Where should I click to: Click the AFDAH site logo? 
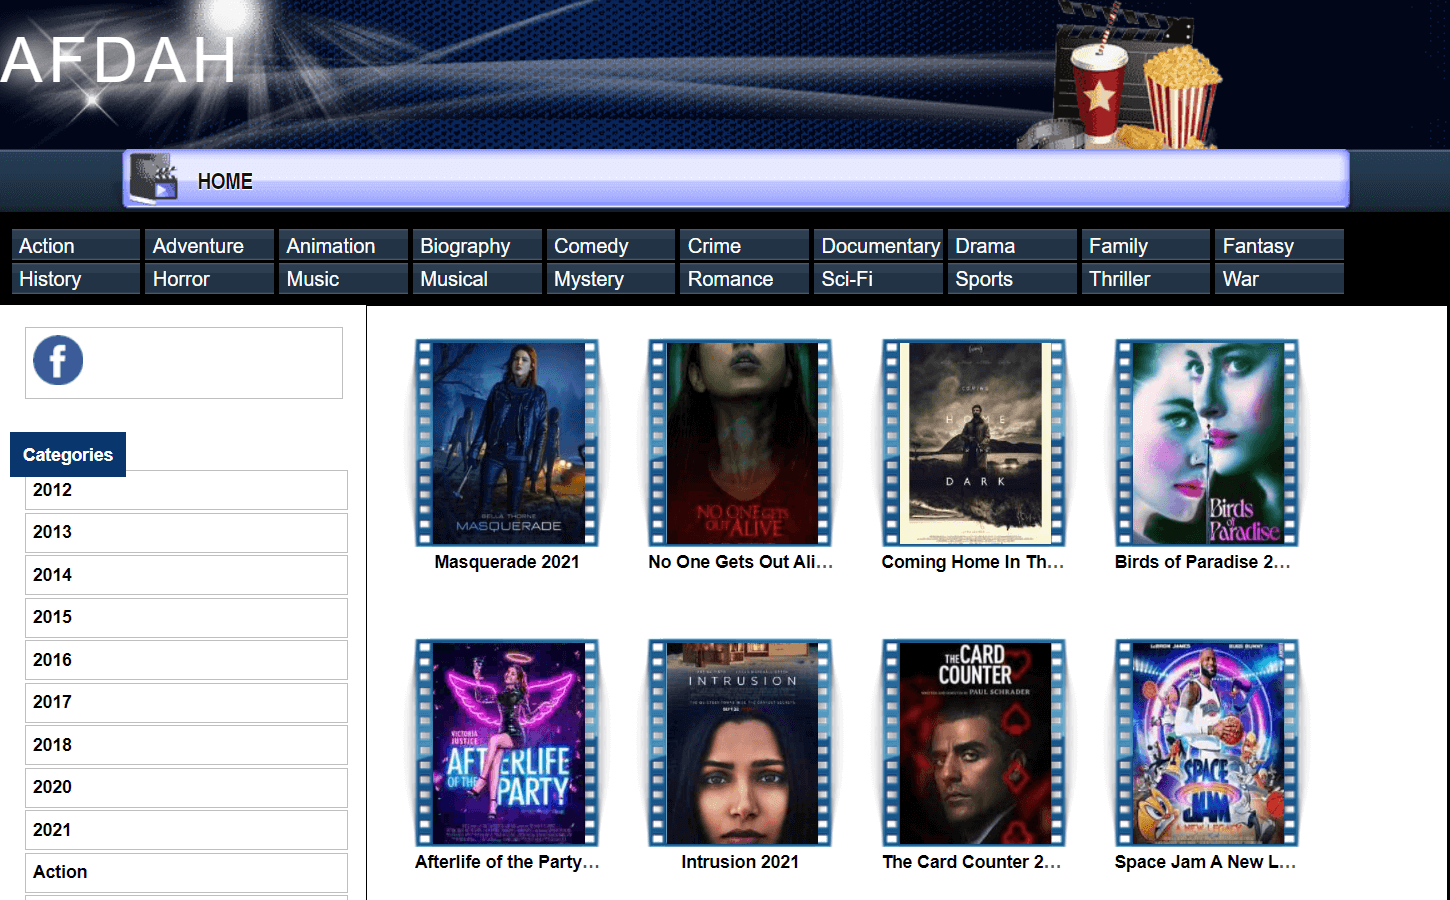pyautogui.click(x=119, y=60)
